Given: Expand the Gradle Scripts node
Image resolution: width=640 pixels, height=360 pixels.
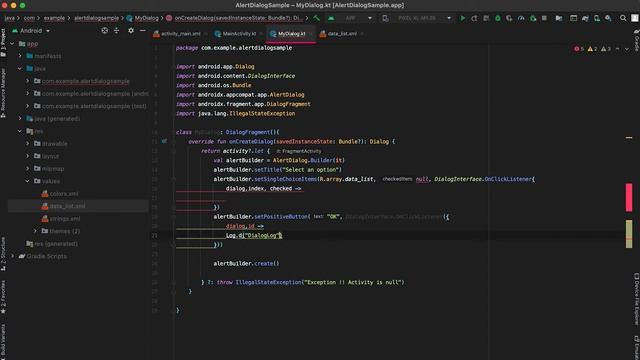Looking at the screenshot, I should pos(12,256).
